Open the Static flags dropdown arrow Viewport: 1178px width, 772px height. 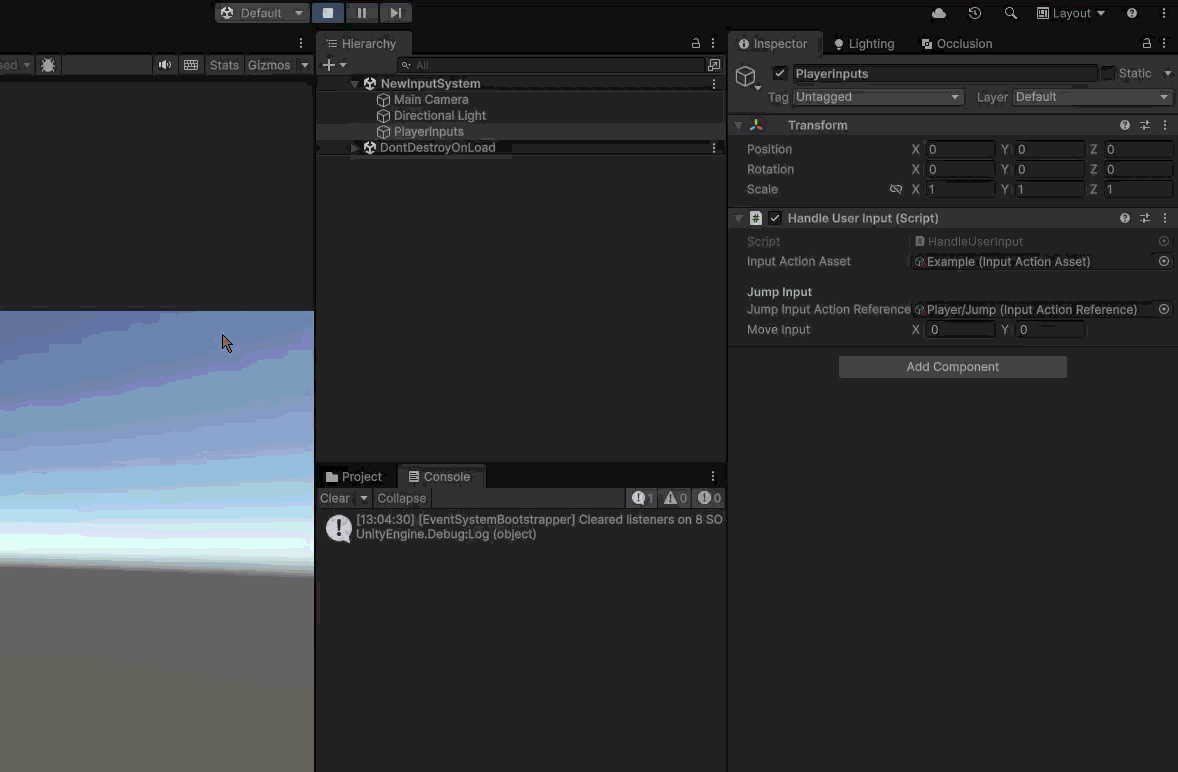1167,74
